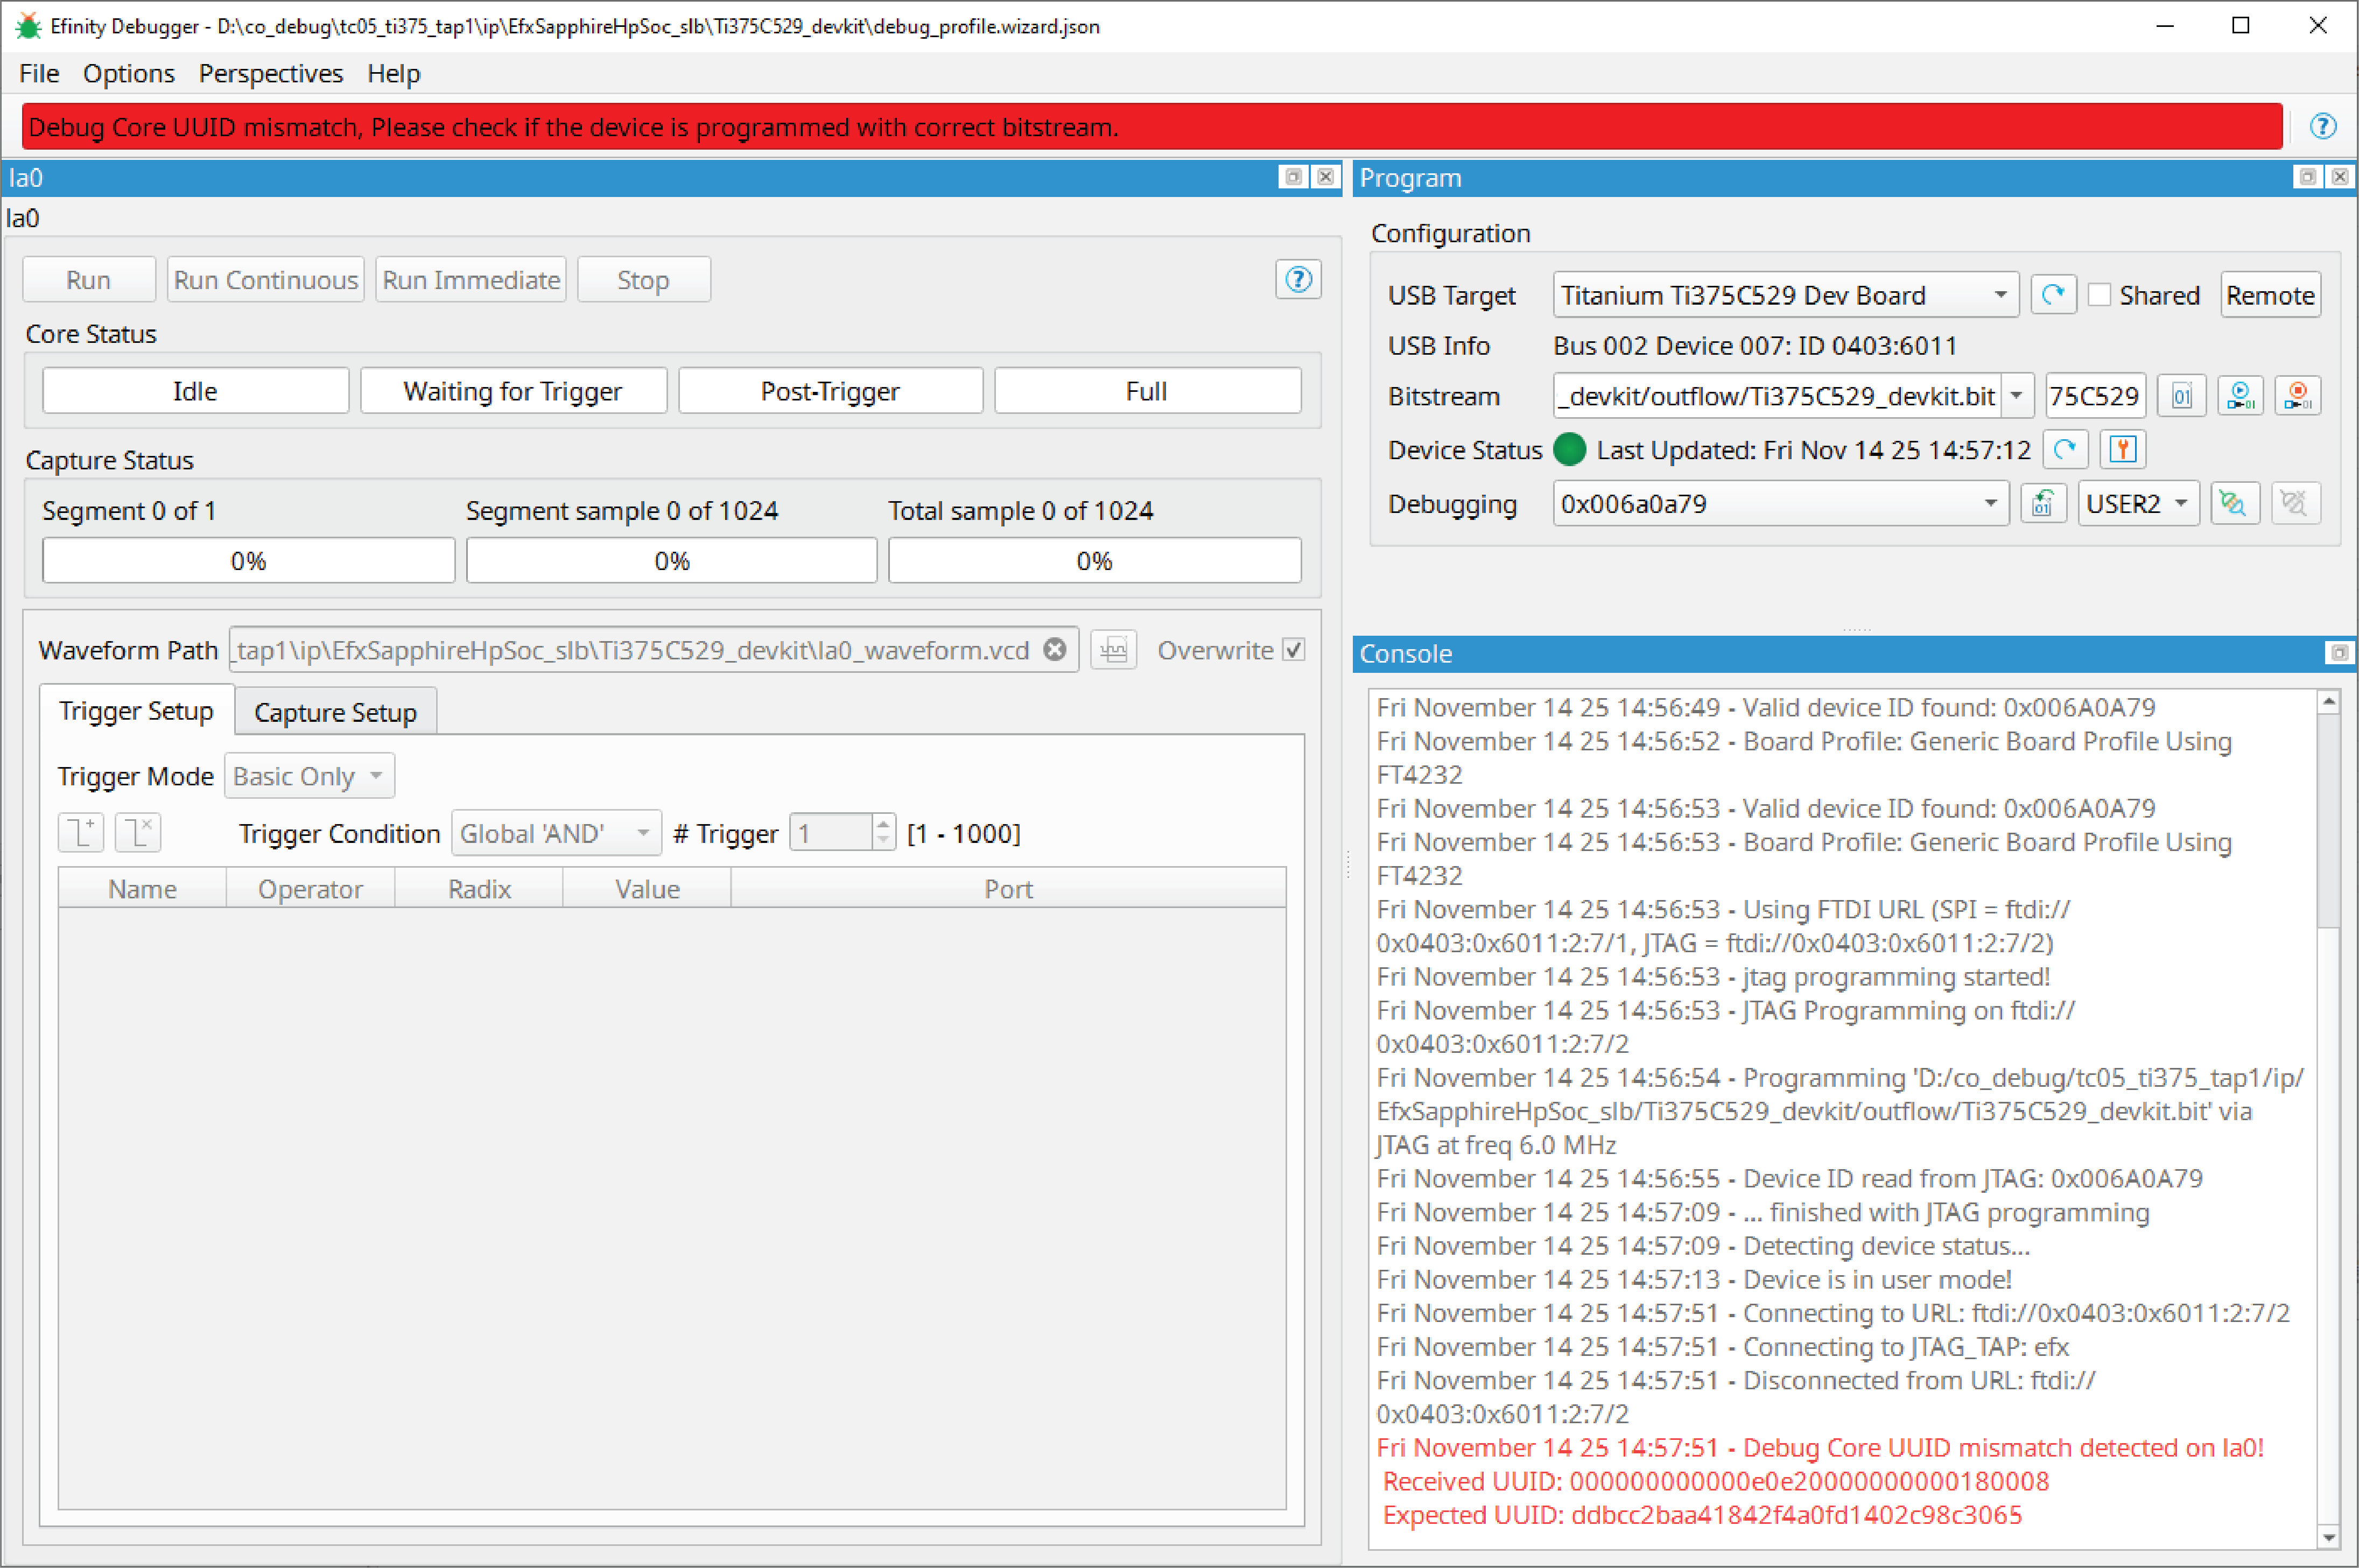The image size is (2359, 1568).
Task: Click the start programming icon
Action: pyautogui.click(x=2240, y=396)
